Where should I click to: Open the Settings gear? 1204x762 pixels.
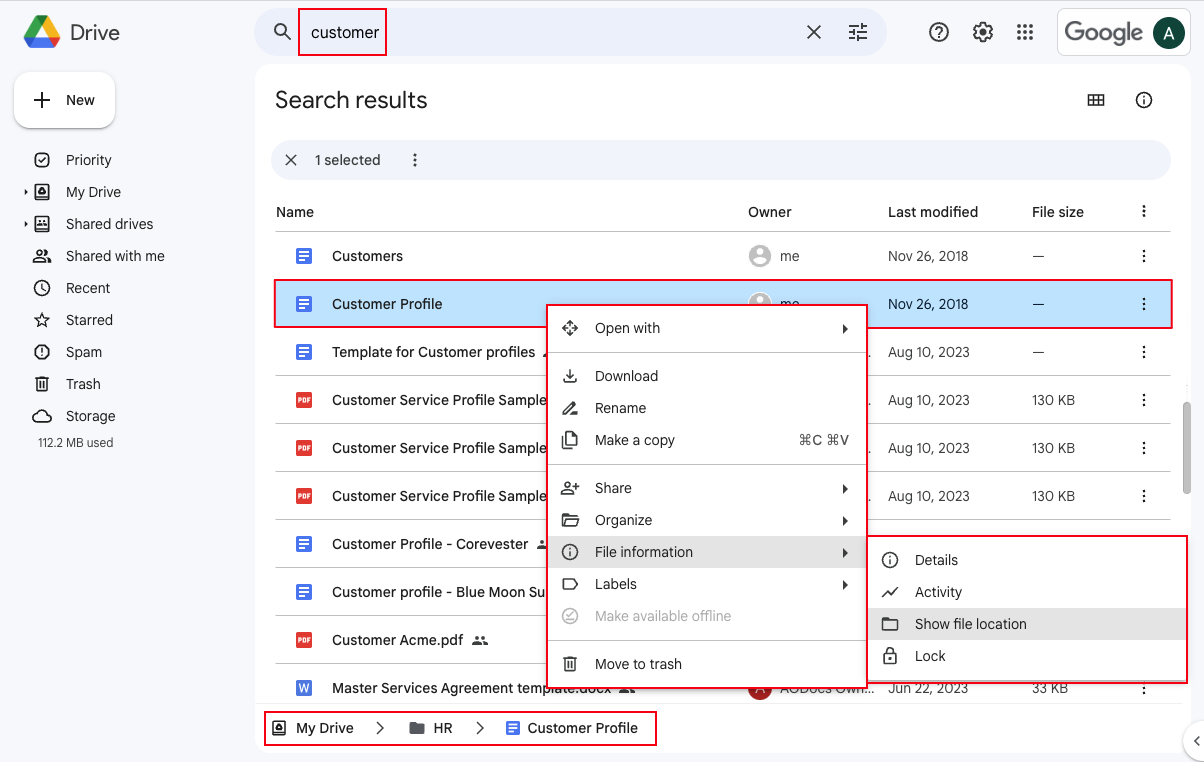coord(983,32)
